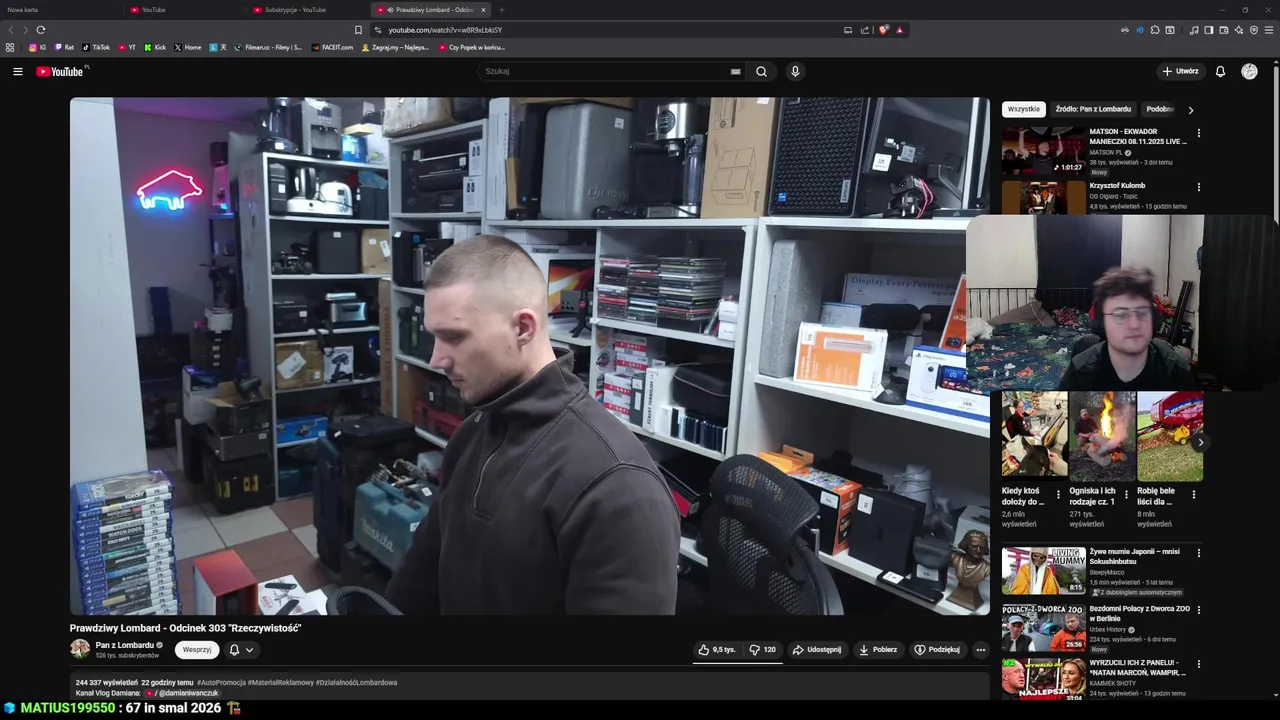Open the browser sidebar panel icon
The width and height of the screenshot is (1280, 720).
click(x=1209, y=30)
